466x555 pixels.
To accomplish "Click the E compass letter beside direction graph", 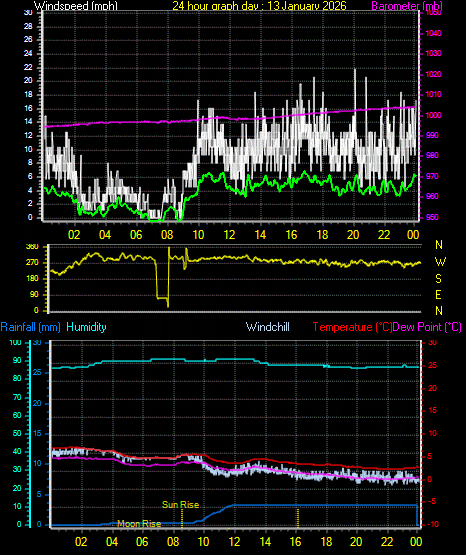I will 438,294.
